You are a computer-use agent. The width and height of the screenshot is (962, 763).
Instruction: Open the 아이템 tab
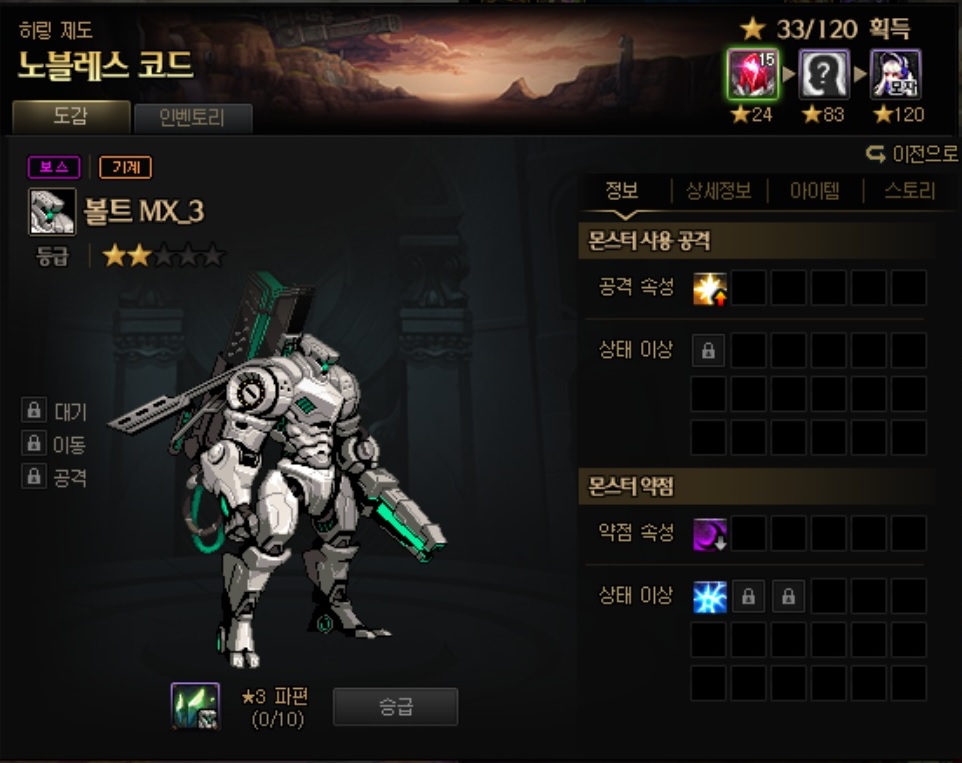[814, 191]
